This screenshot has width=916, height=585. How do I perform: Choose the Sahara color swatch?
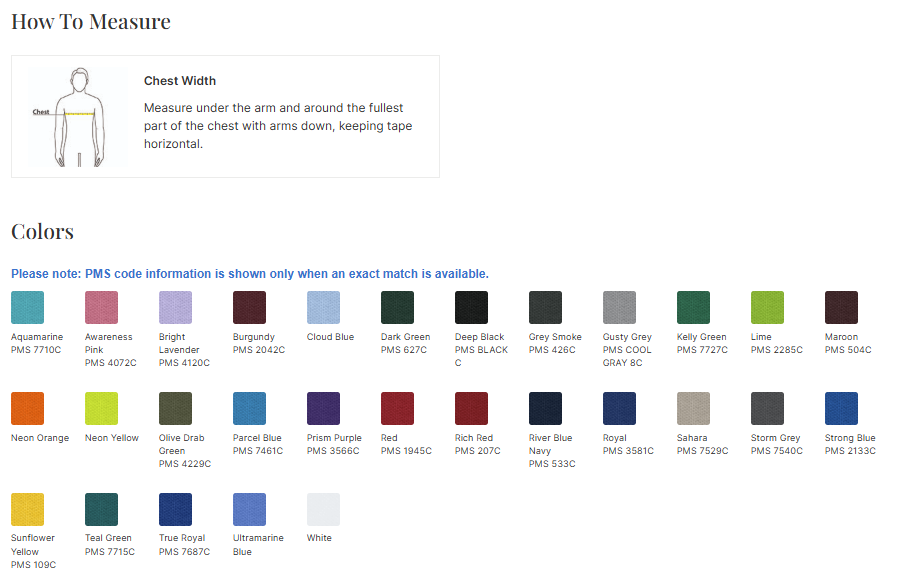pos(693,409)
